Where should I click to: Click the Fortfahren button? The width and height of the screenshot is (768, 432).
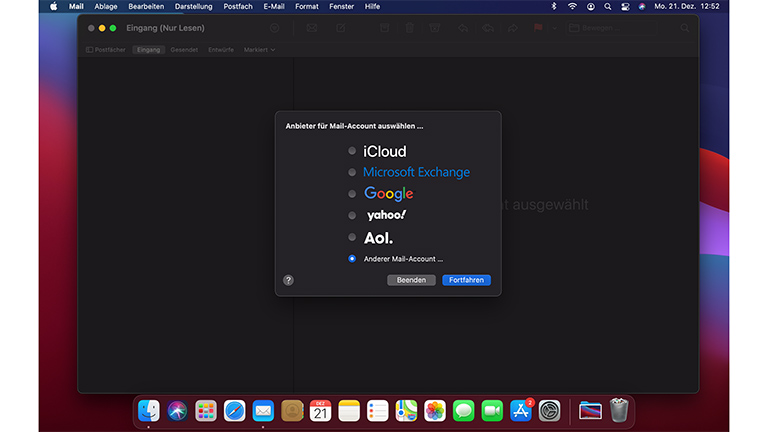466,280
